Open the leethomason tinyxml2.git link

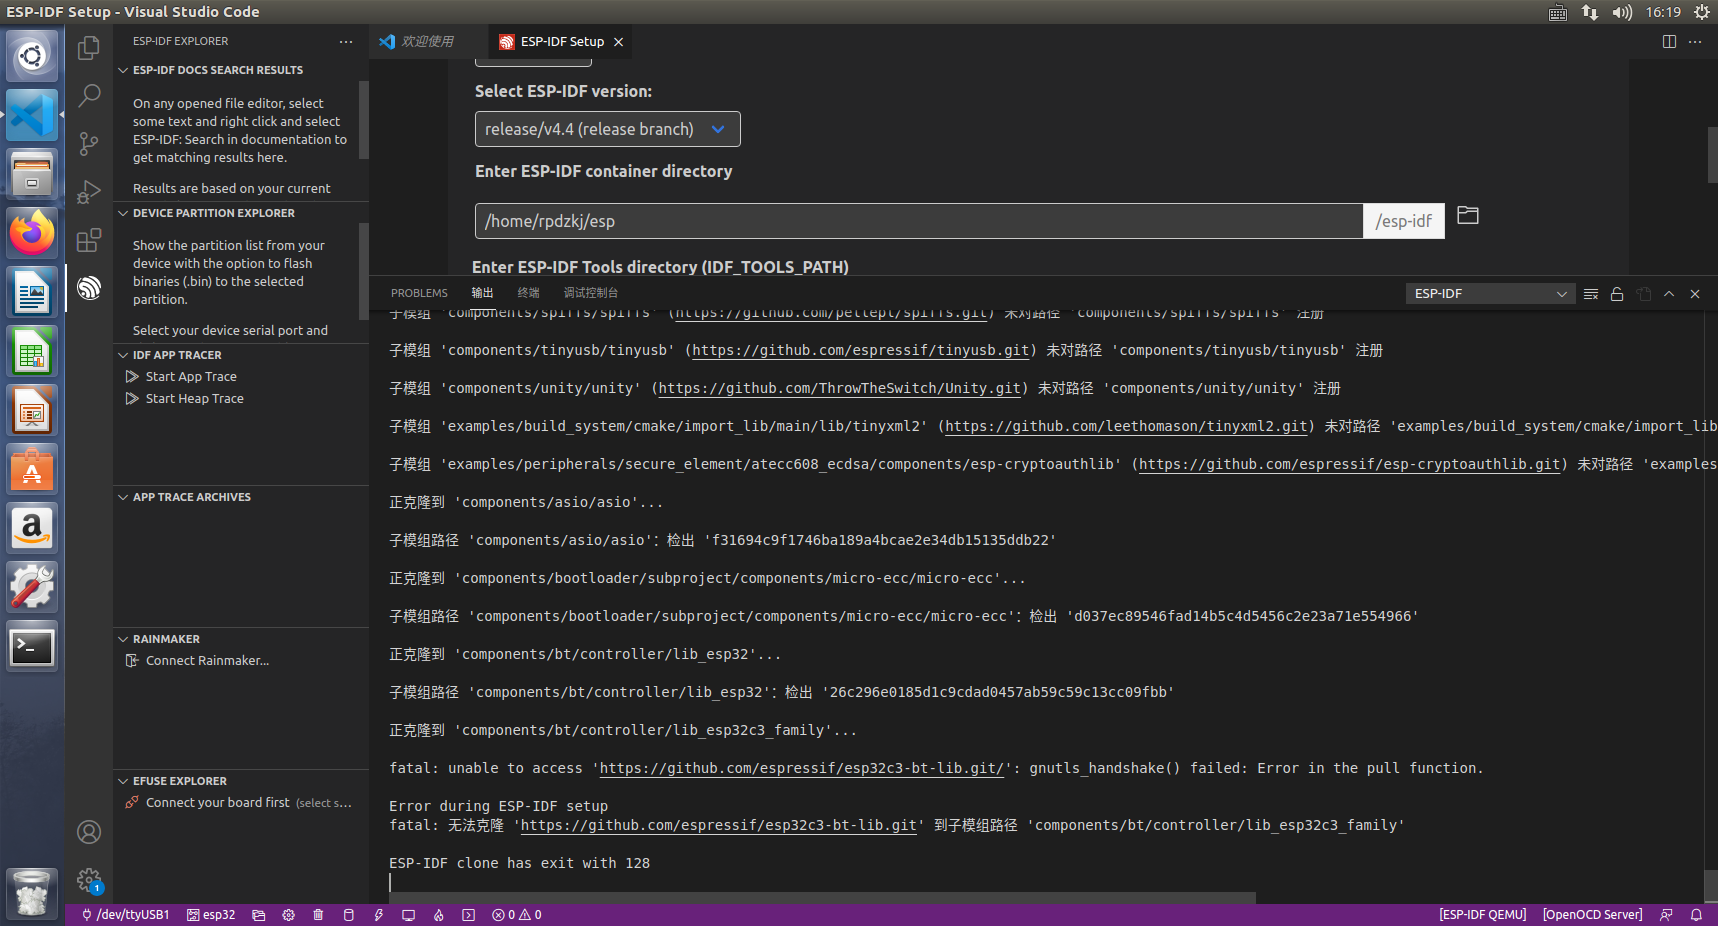tap(1127, 427)
